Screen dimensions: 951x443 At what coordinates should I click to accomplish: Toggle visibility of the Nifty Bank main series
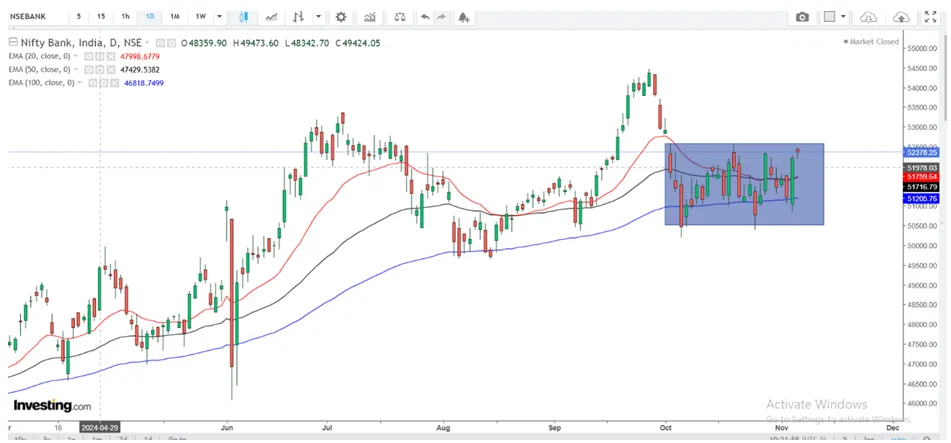tap(160, 43)
